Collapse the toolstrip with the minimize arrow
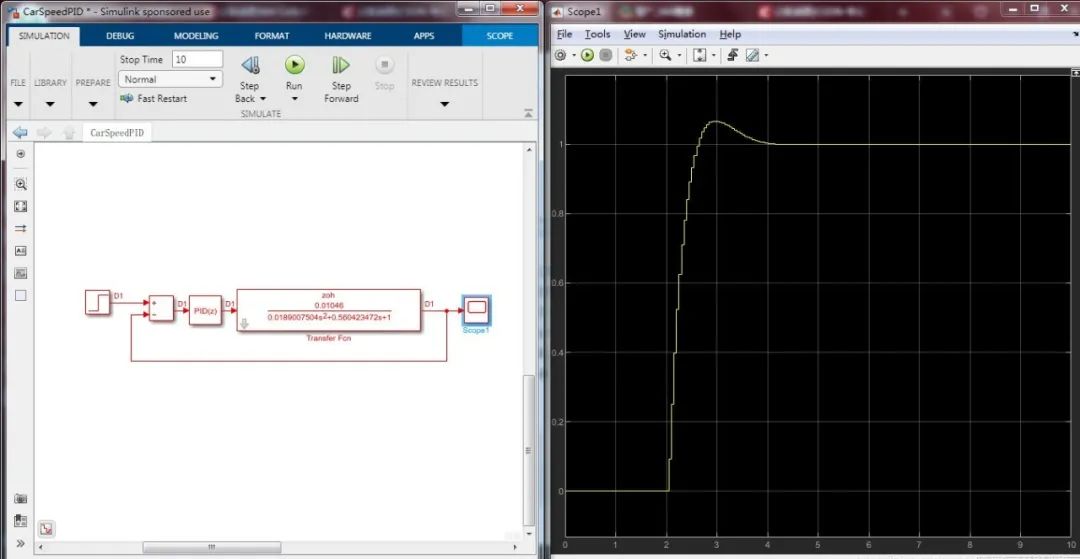1080x559 pixels. coord(528,114)
